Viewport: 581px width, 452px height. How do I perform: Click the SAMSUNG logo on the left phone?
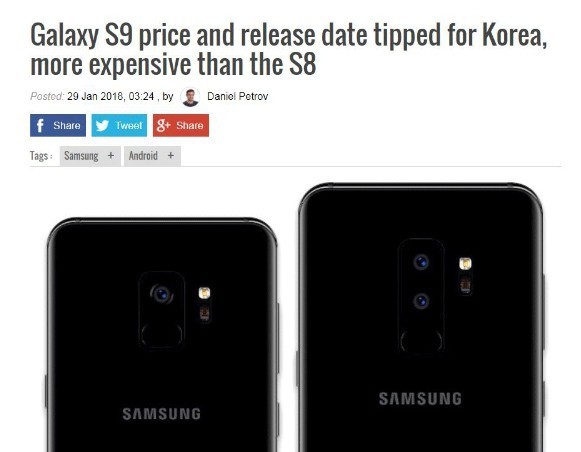click(162, 414)
